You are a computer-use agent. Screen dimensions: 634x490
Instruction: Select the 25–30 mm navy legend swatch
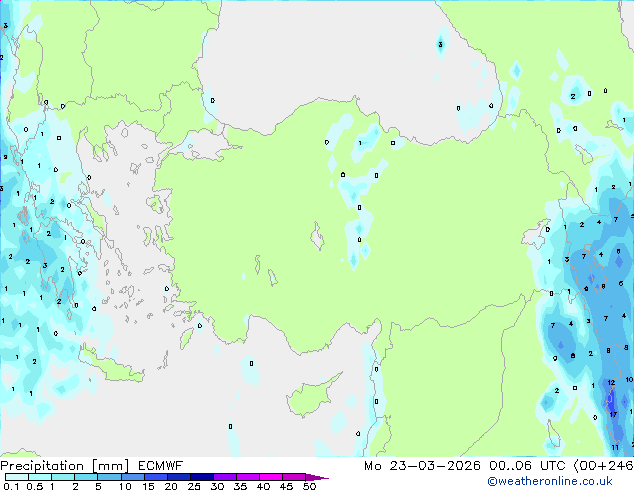[x=202, y=477]
